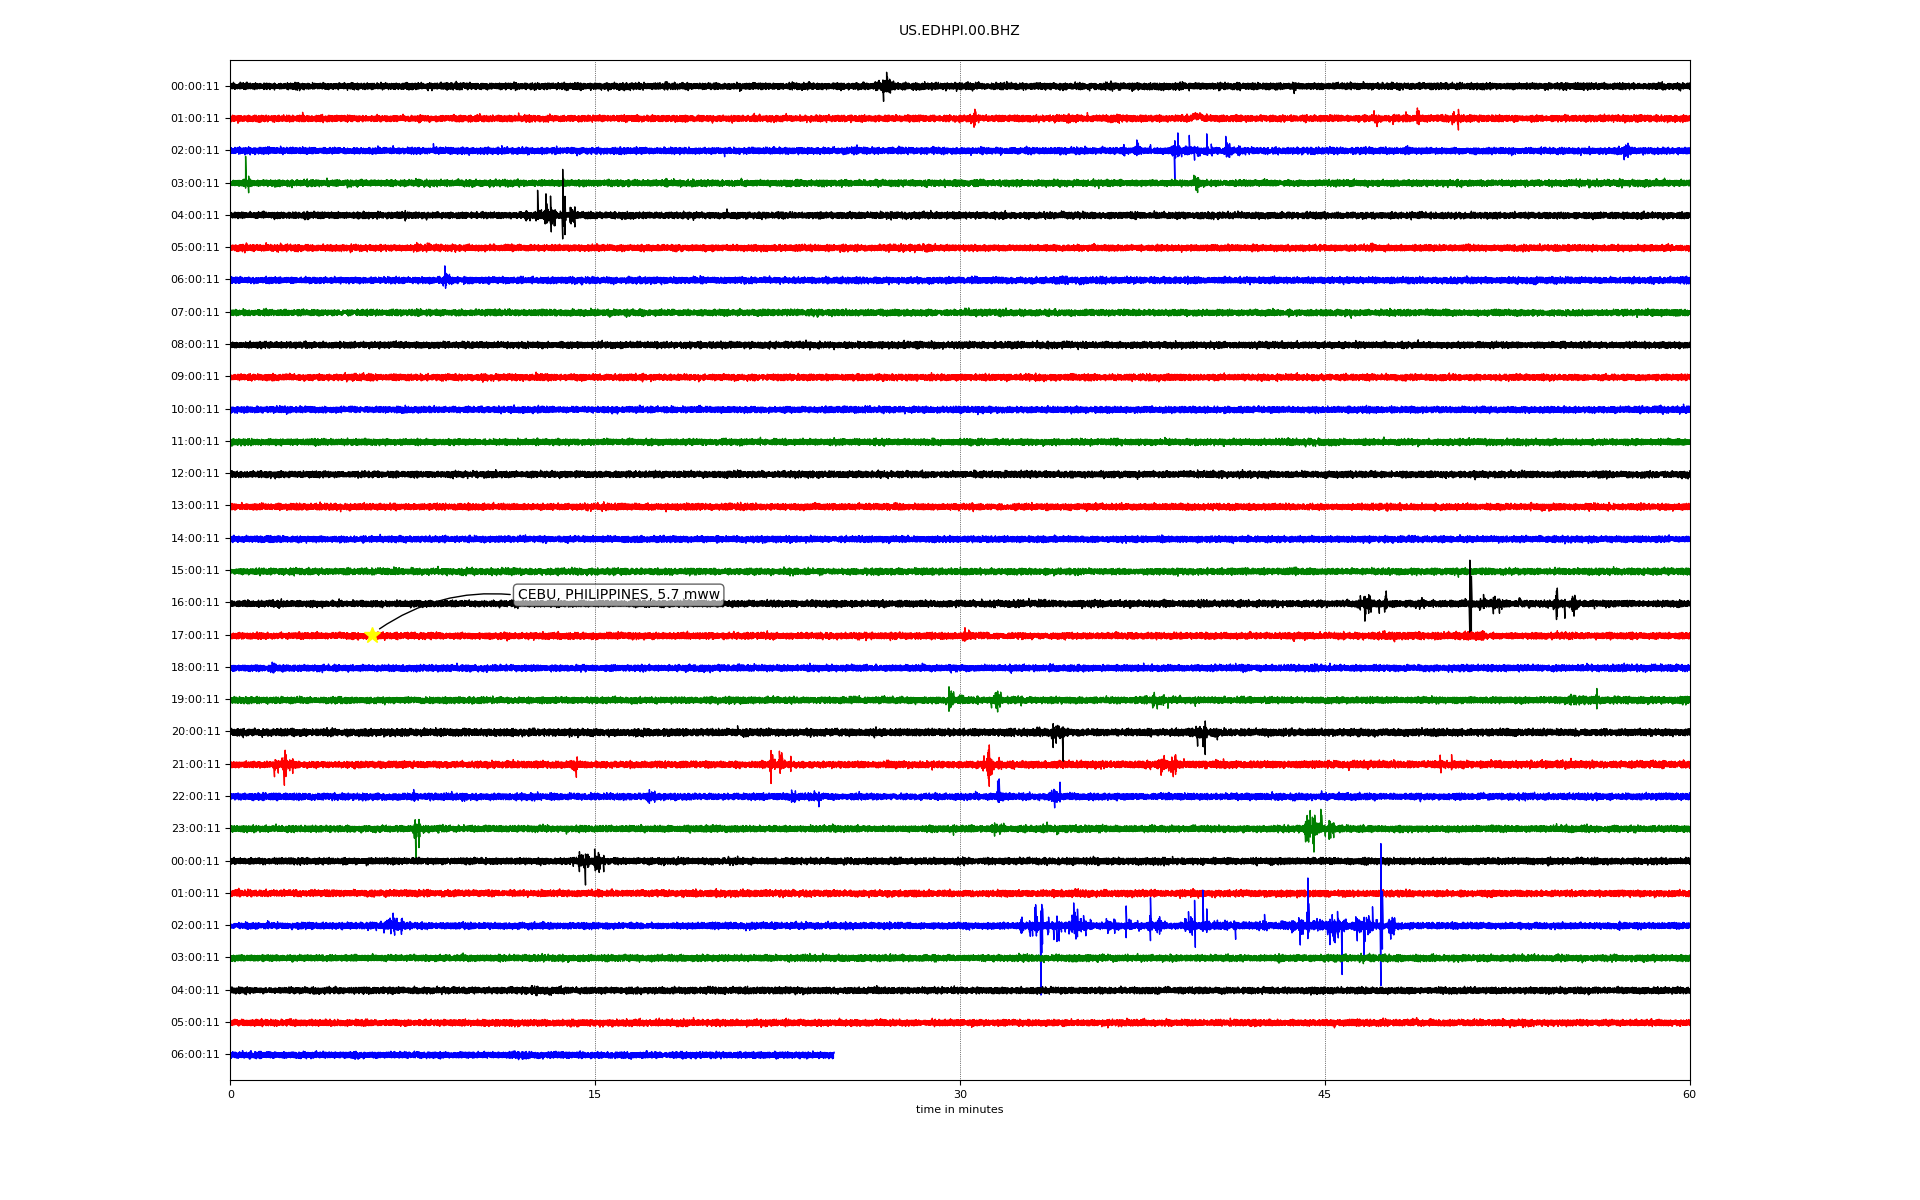Click the tall blue spike near minute 47
This screenshot has width=1920, height=1200.
click(x=1381, y=910)
